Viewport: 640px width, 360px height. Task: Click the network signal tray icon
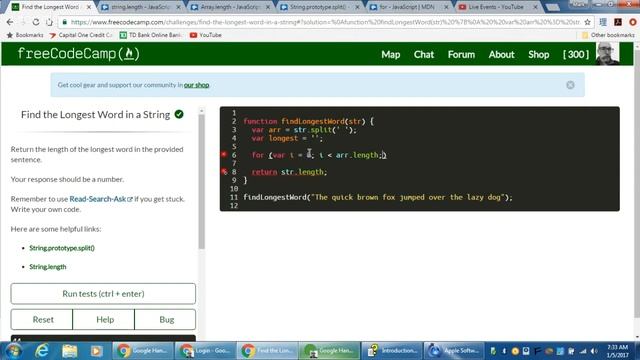tap(583, 351)
